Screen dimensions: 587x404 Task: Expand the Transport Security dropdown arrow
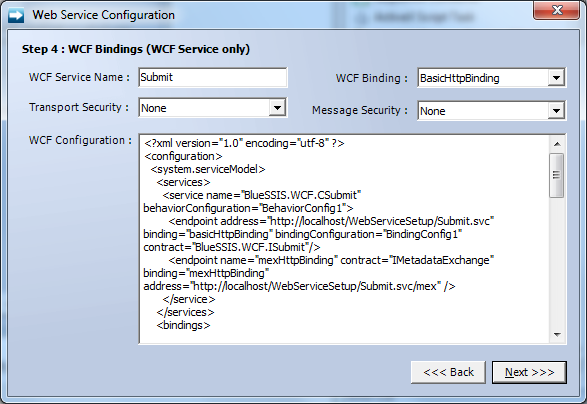(277, 108)
